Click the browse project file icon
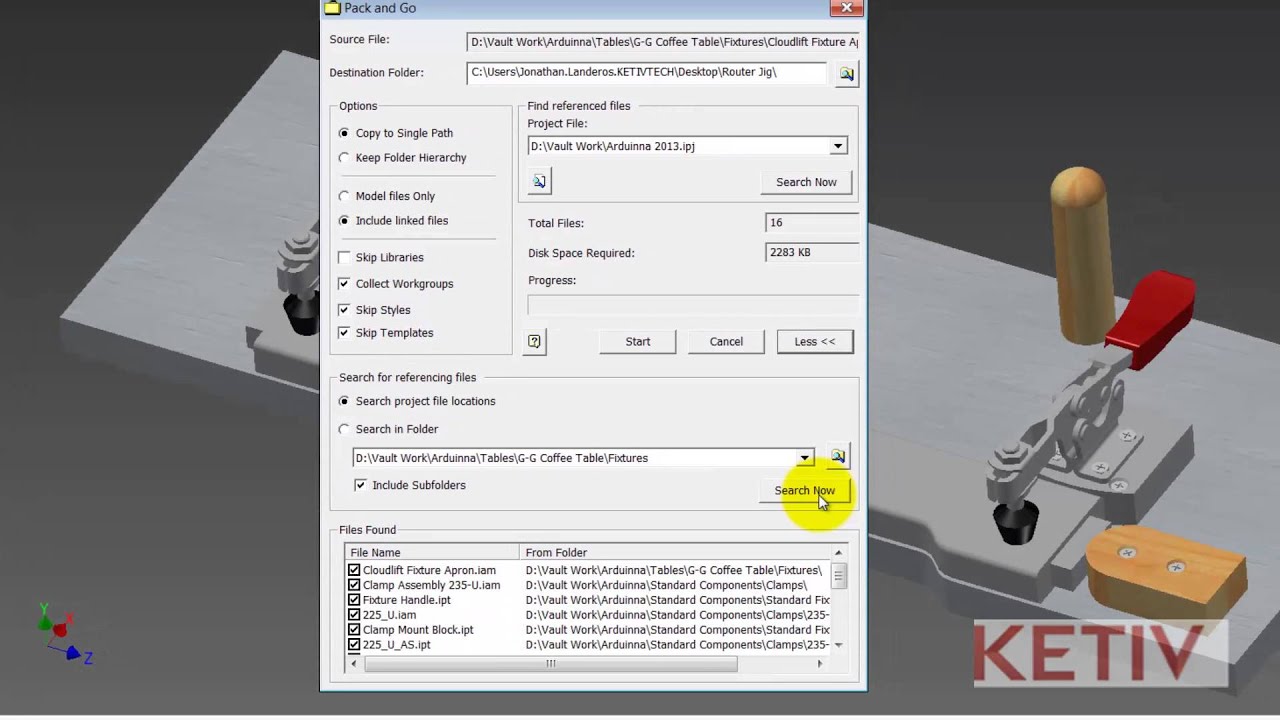This screenshot has width=1280, height=720. (x=539, y=181)
